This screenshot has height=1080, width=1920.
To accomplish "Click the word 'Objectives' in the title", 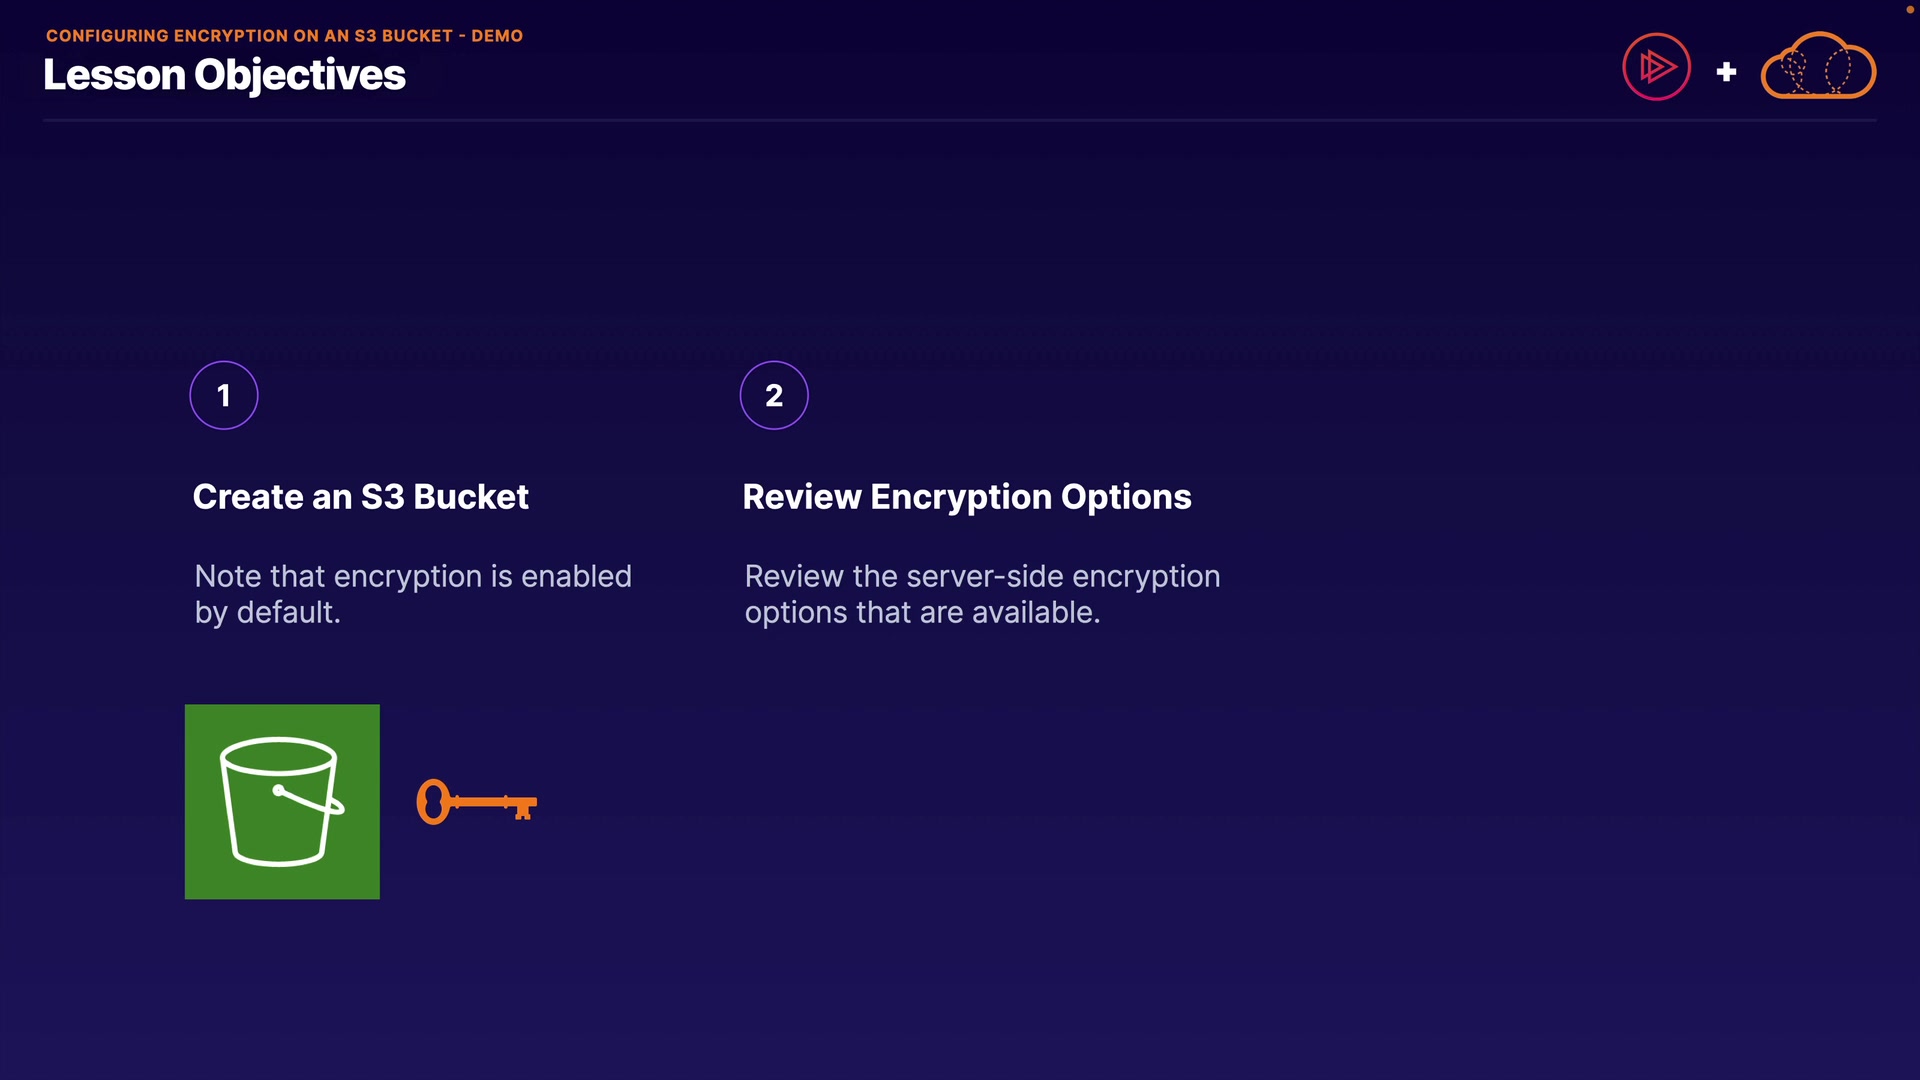I will click(300, 75).
